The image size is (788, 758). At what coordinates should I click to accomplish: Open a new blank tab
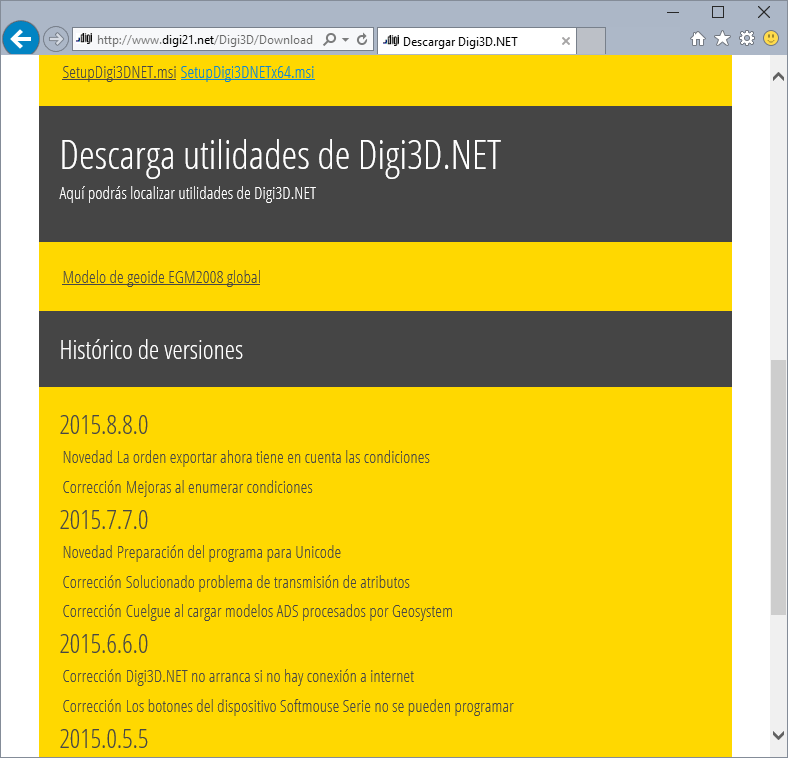[x=592, y=41]
